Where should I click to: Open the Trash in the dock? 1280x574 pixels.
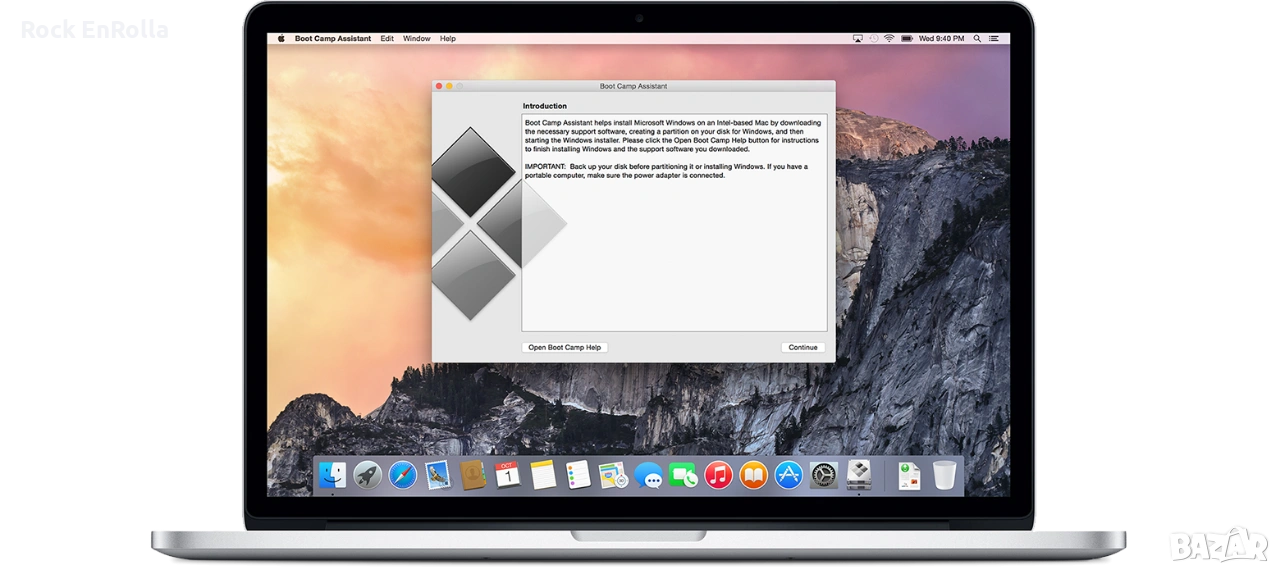click(944, 475)
